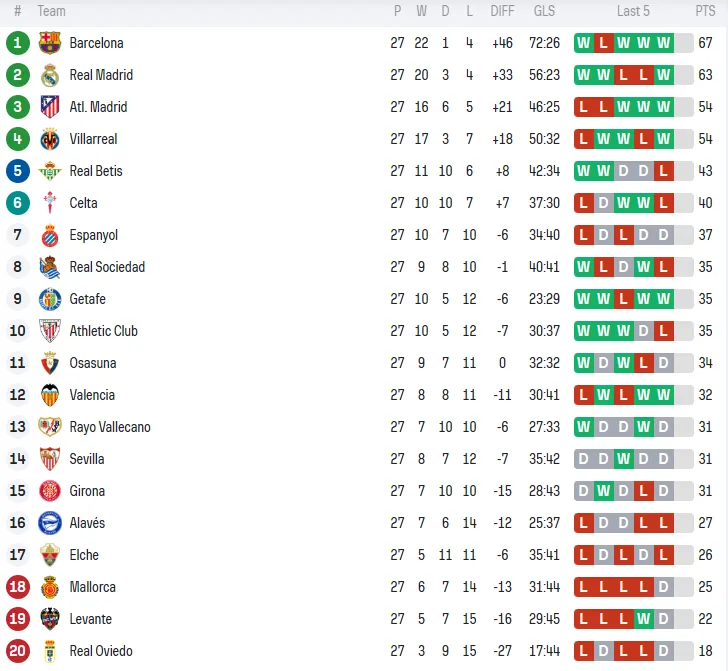Click the Real Madrid club crest
This screenshot has height=671, width=728.
pyautogui.click(x=50, y=75)
